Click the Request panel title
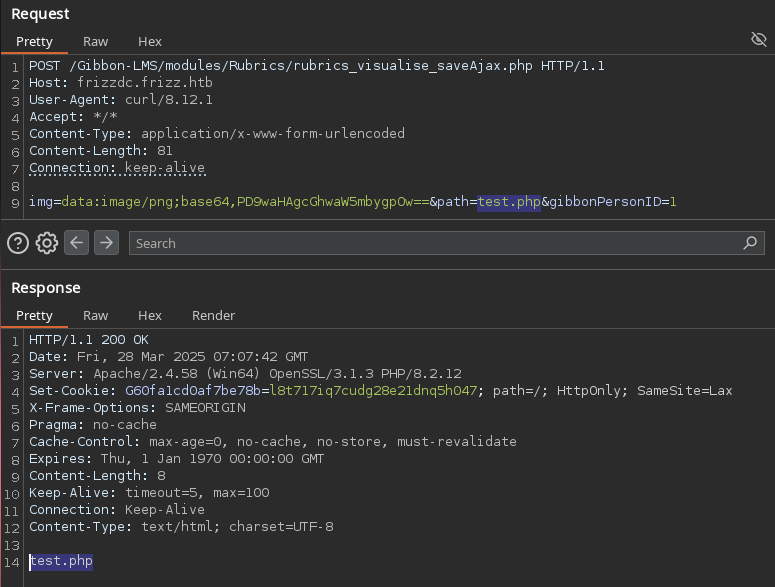The width and height of the screenshot is (775, 587). pyautogui.click(x=40, y=14)
